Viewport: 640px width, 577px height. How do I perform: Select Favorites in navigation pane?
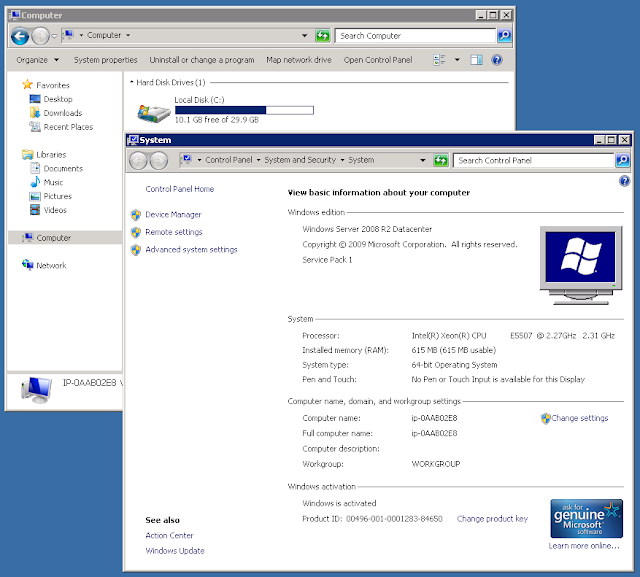(x=53, y=85)
